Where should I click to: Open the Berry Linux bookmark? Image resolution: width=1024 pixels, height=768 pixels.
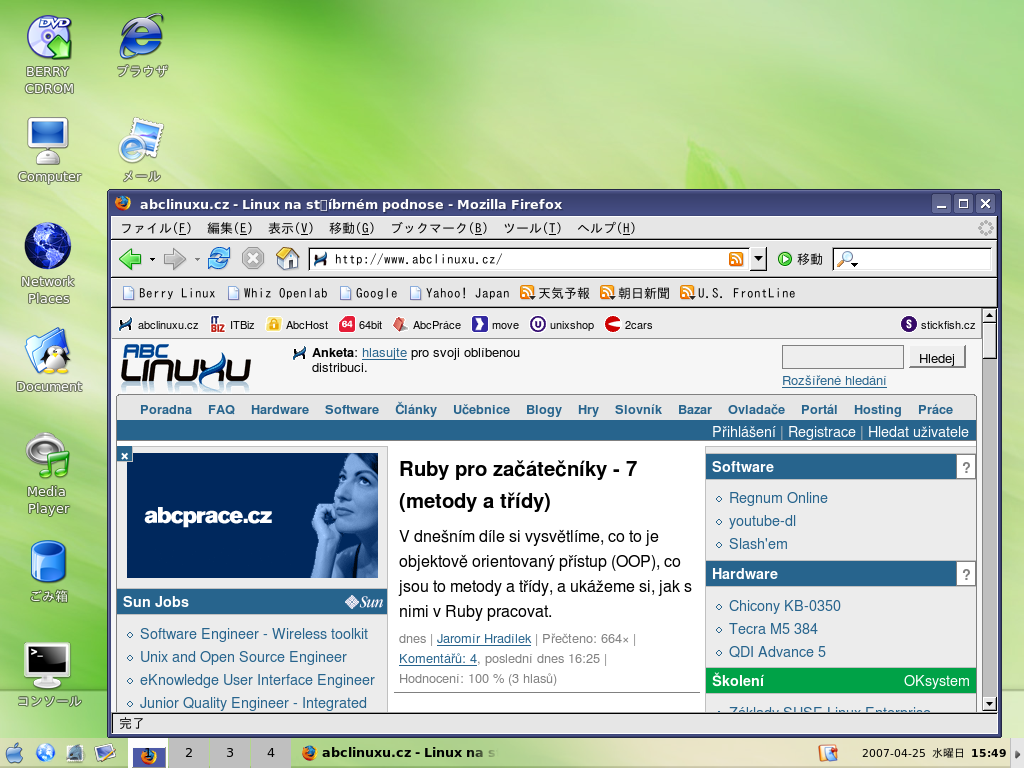tap(169, 293)
